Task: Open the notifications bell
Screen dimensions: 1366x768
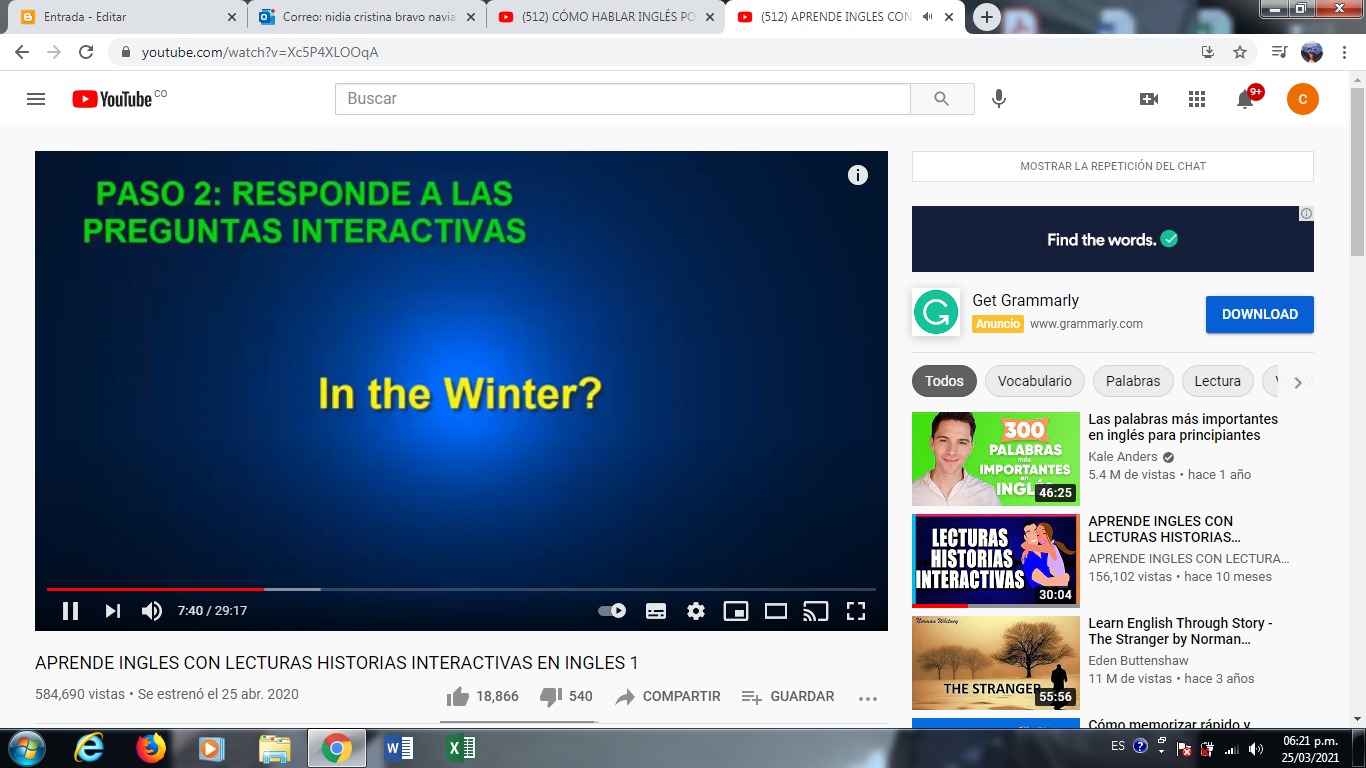Action: click(1245, 98)
